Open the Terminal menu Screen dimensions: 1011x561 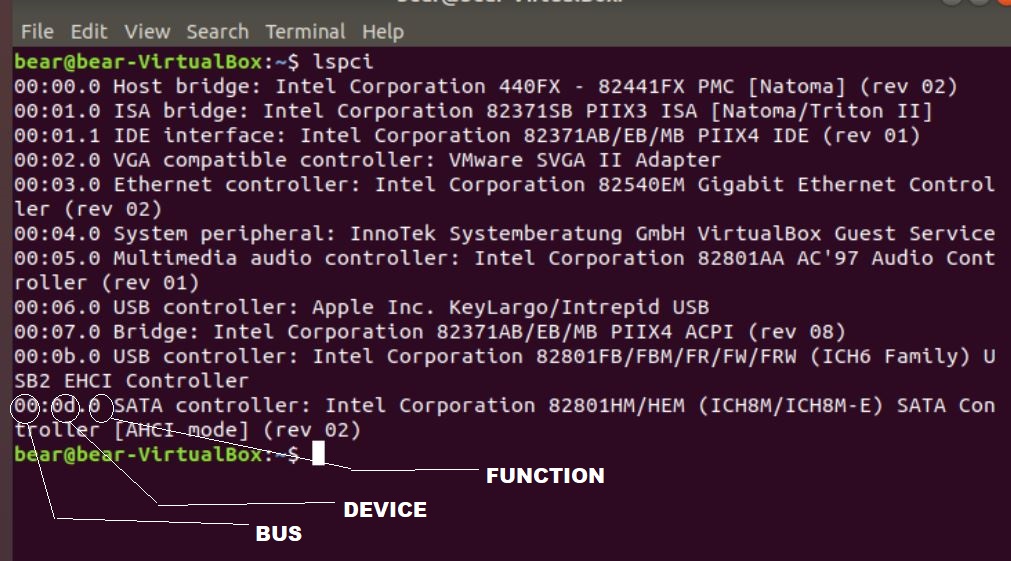(305, 32)
